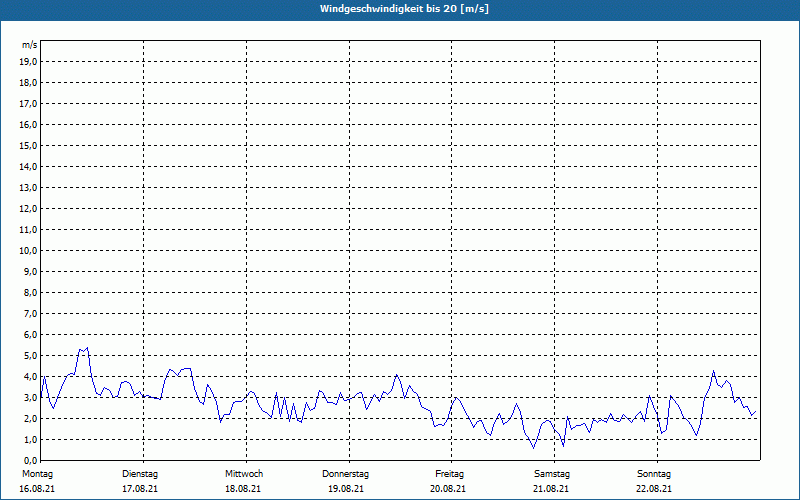
Task: Click the 3,0 axis label
Action: coord(30,397)
